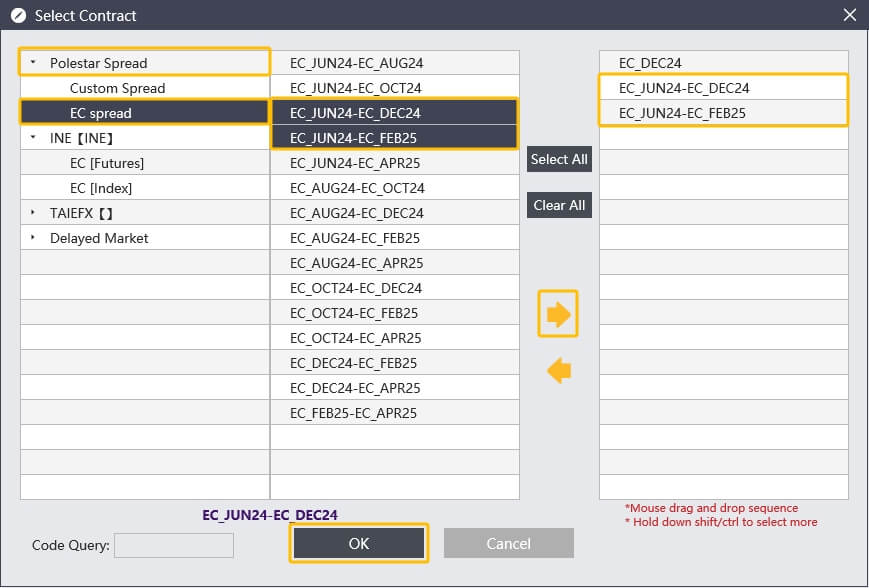Screen dimensions: 869x588
Task: Select EC [Futures] under INE
Action: tap(107, 163)
